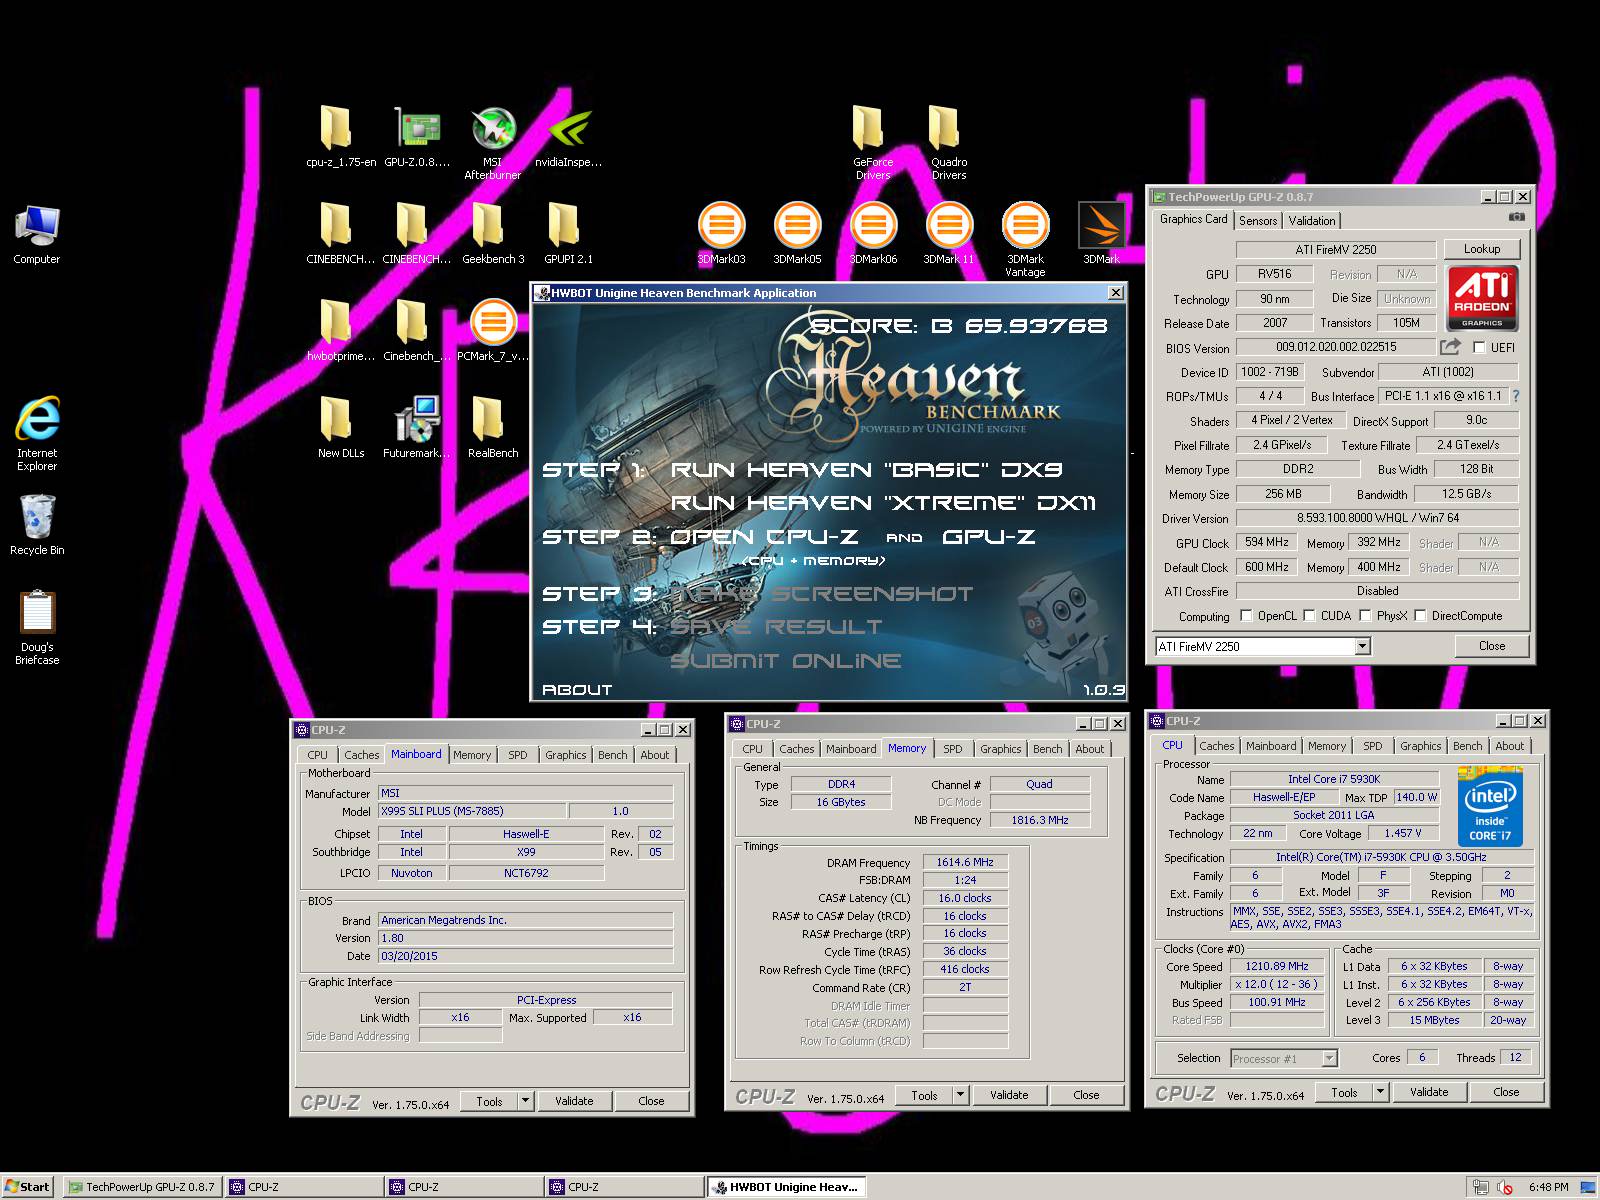This screenshot has width=1600, height=1200.
Task: Click Run Heaven Xtreme DX11
Action: coord(883,503)
